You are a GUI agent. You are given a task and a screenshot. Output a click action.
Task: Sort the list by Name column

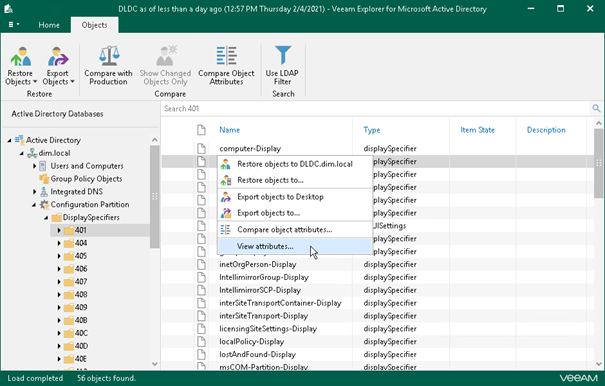tap(230, 130)
